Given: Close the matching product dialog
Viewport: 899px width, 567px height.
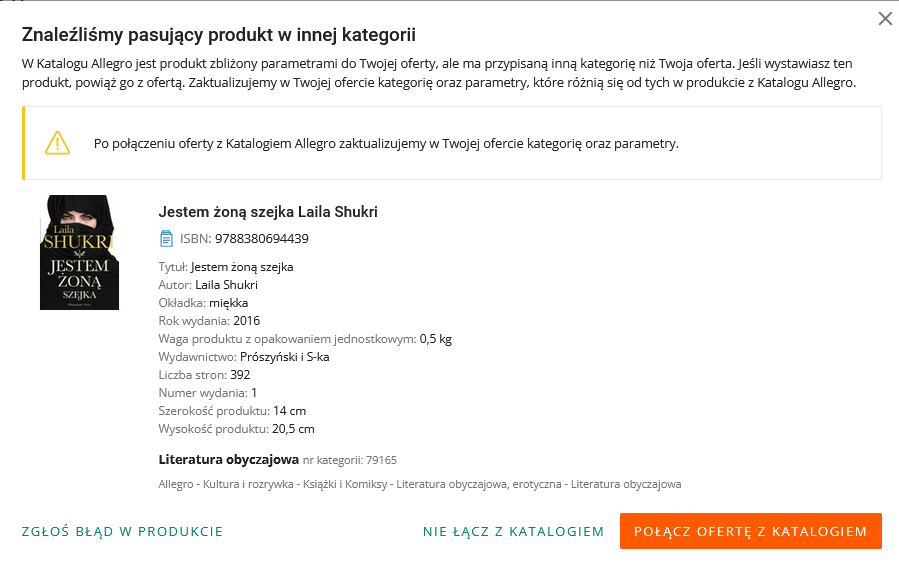Looking at the screenshot, I should (x=884, y=19).
